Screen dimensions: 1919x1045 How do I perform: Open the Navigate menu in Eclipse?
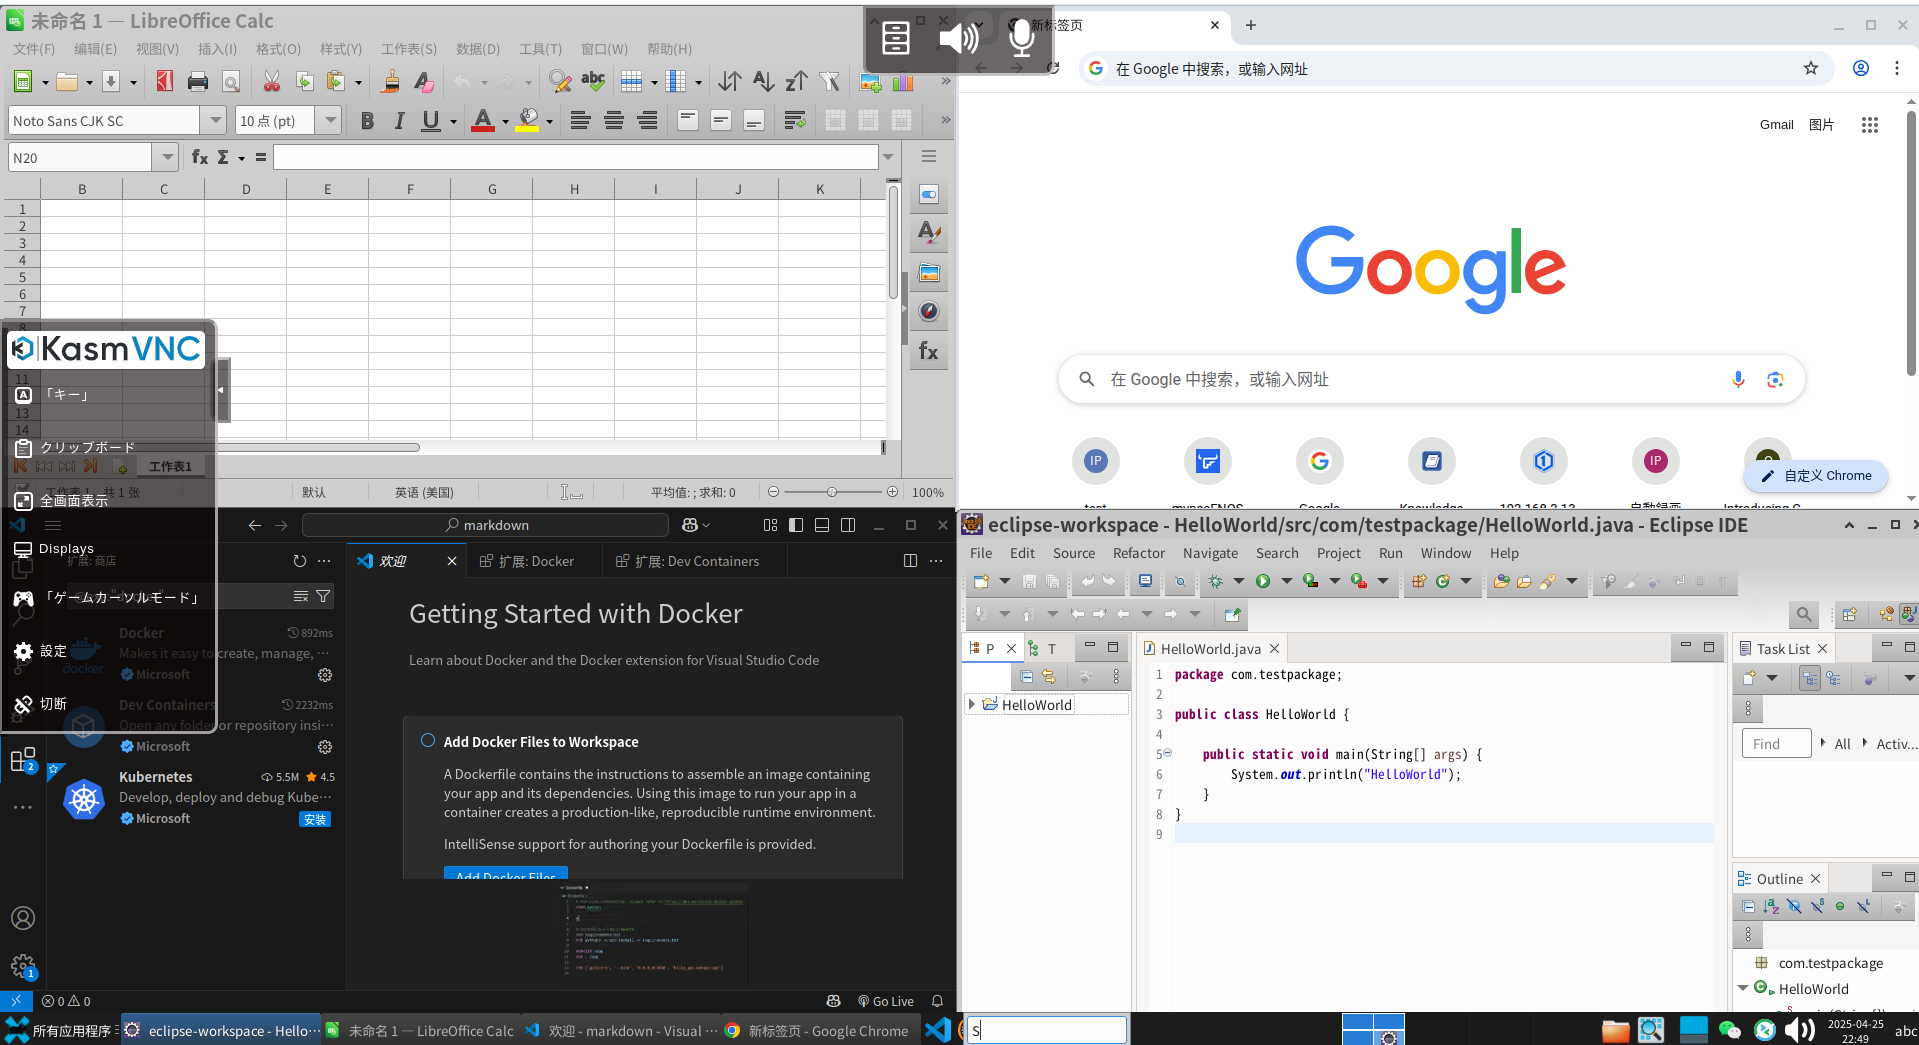click(1210, 553)
